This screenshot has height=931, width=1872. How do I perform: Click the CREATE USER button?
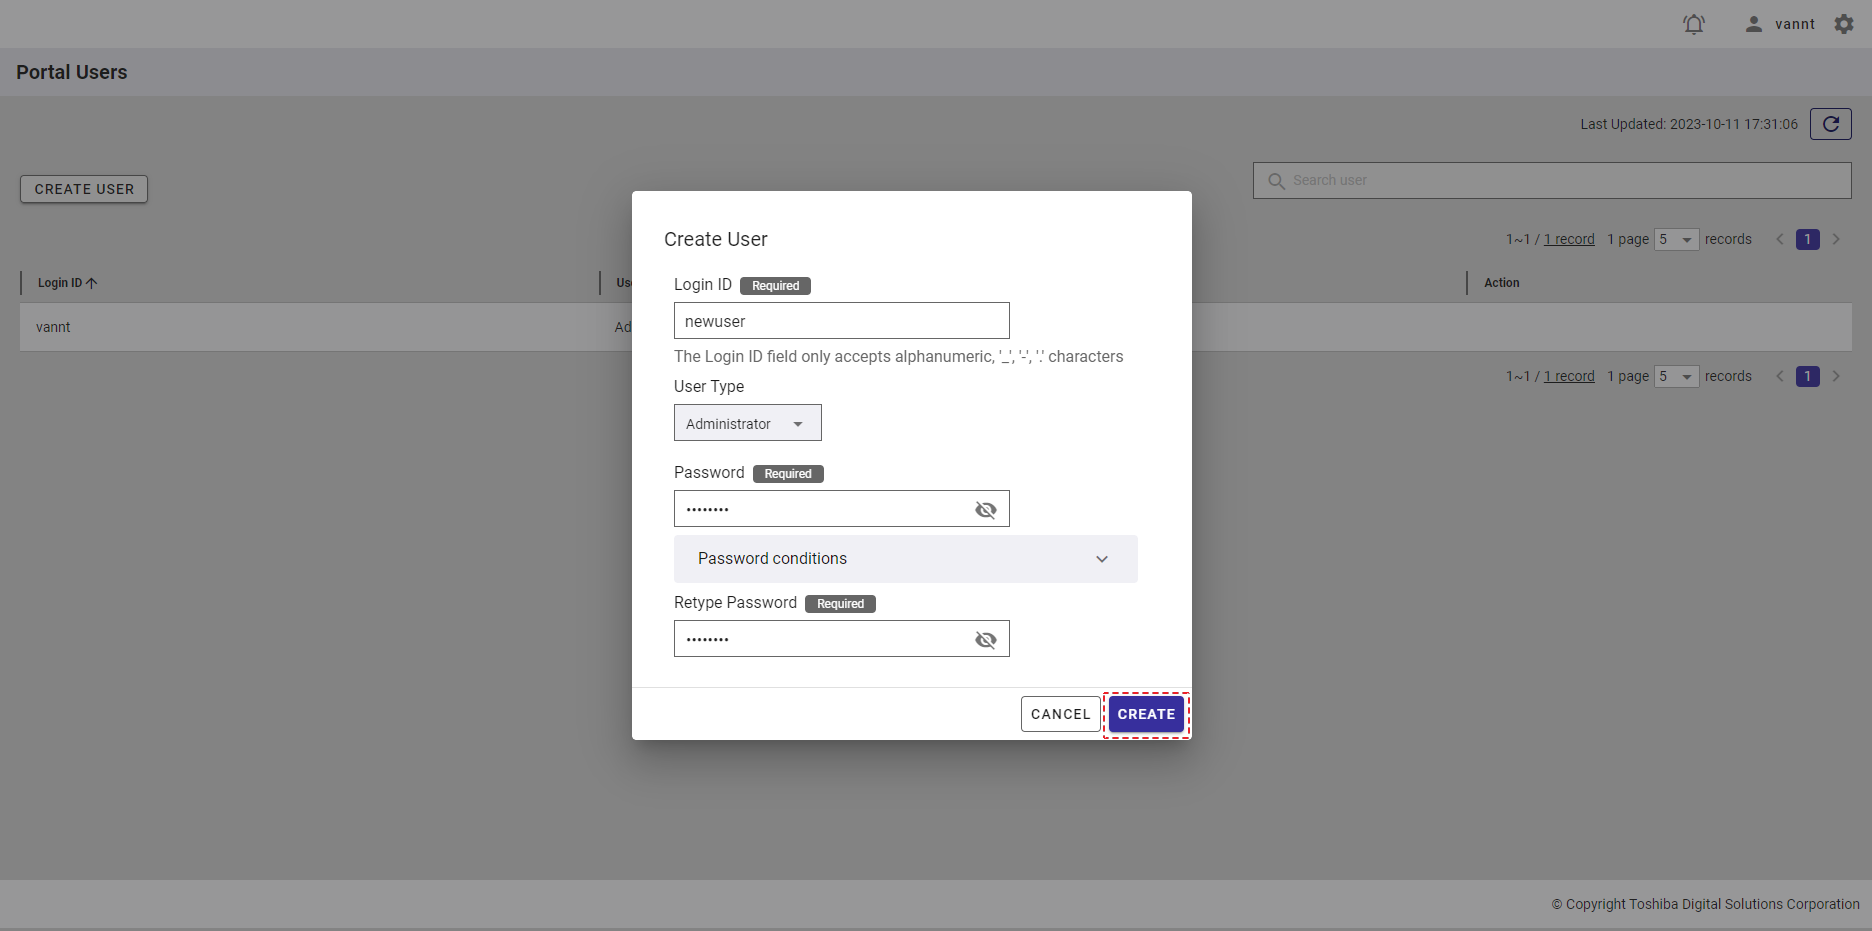click(84, 189)
